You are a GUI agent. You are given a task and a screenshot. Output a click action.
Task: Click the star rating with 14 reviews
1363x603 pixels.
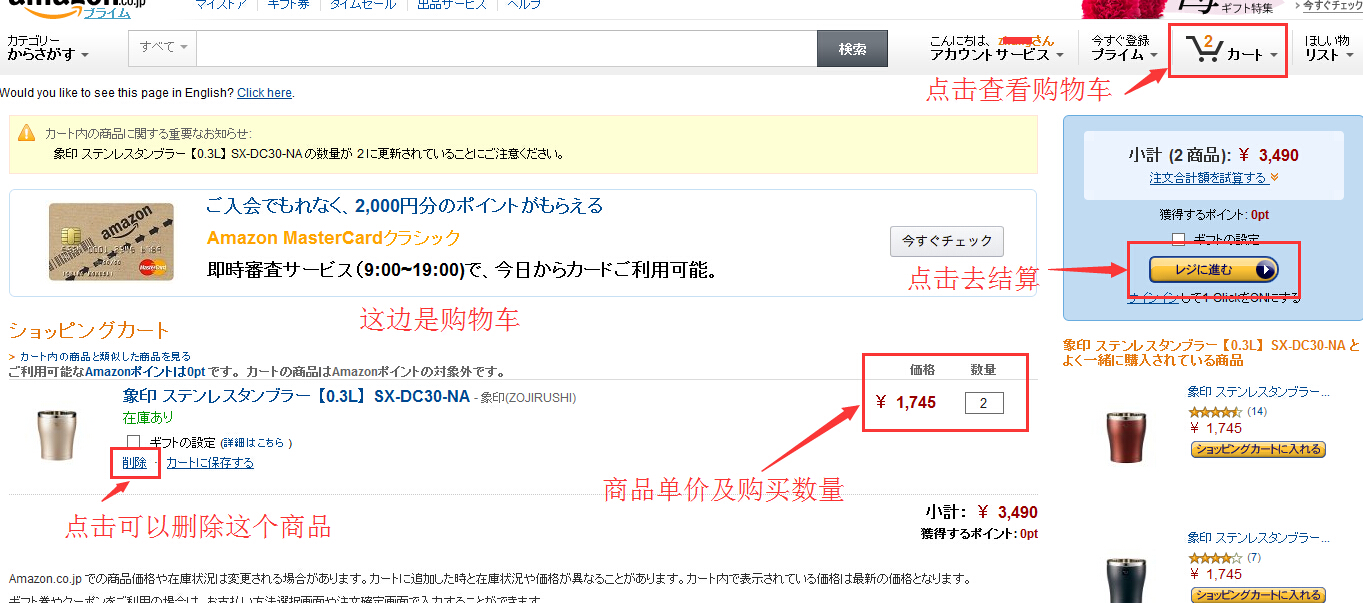(1215, 411)
